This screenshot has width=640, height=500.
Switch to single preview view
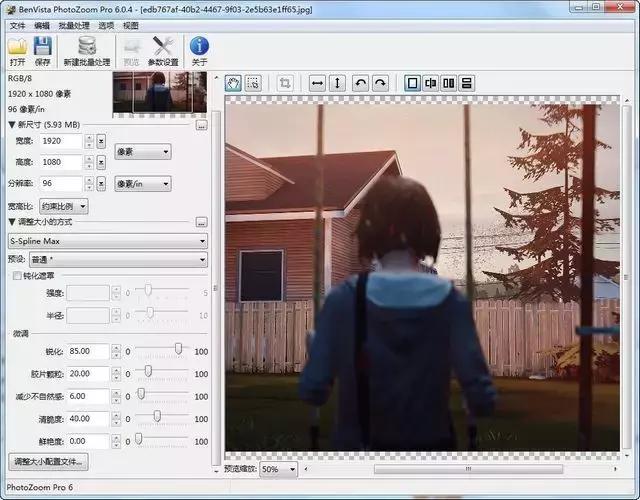click(x=412, y=83)
